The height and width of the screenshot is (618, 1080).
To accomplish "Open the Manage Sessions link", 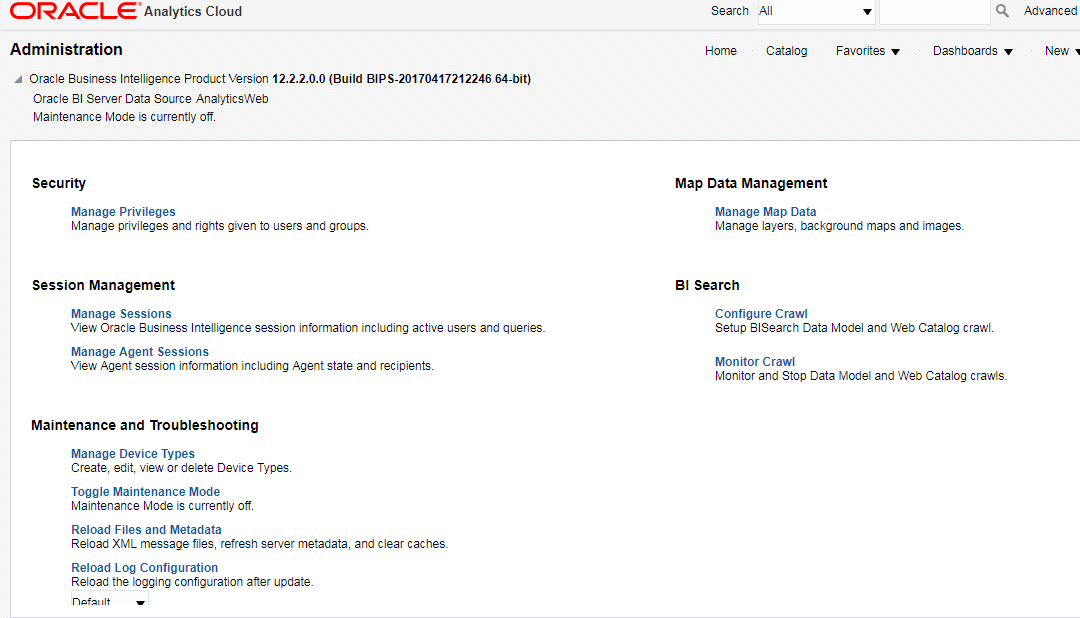I will 121,314.
